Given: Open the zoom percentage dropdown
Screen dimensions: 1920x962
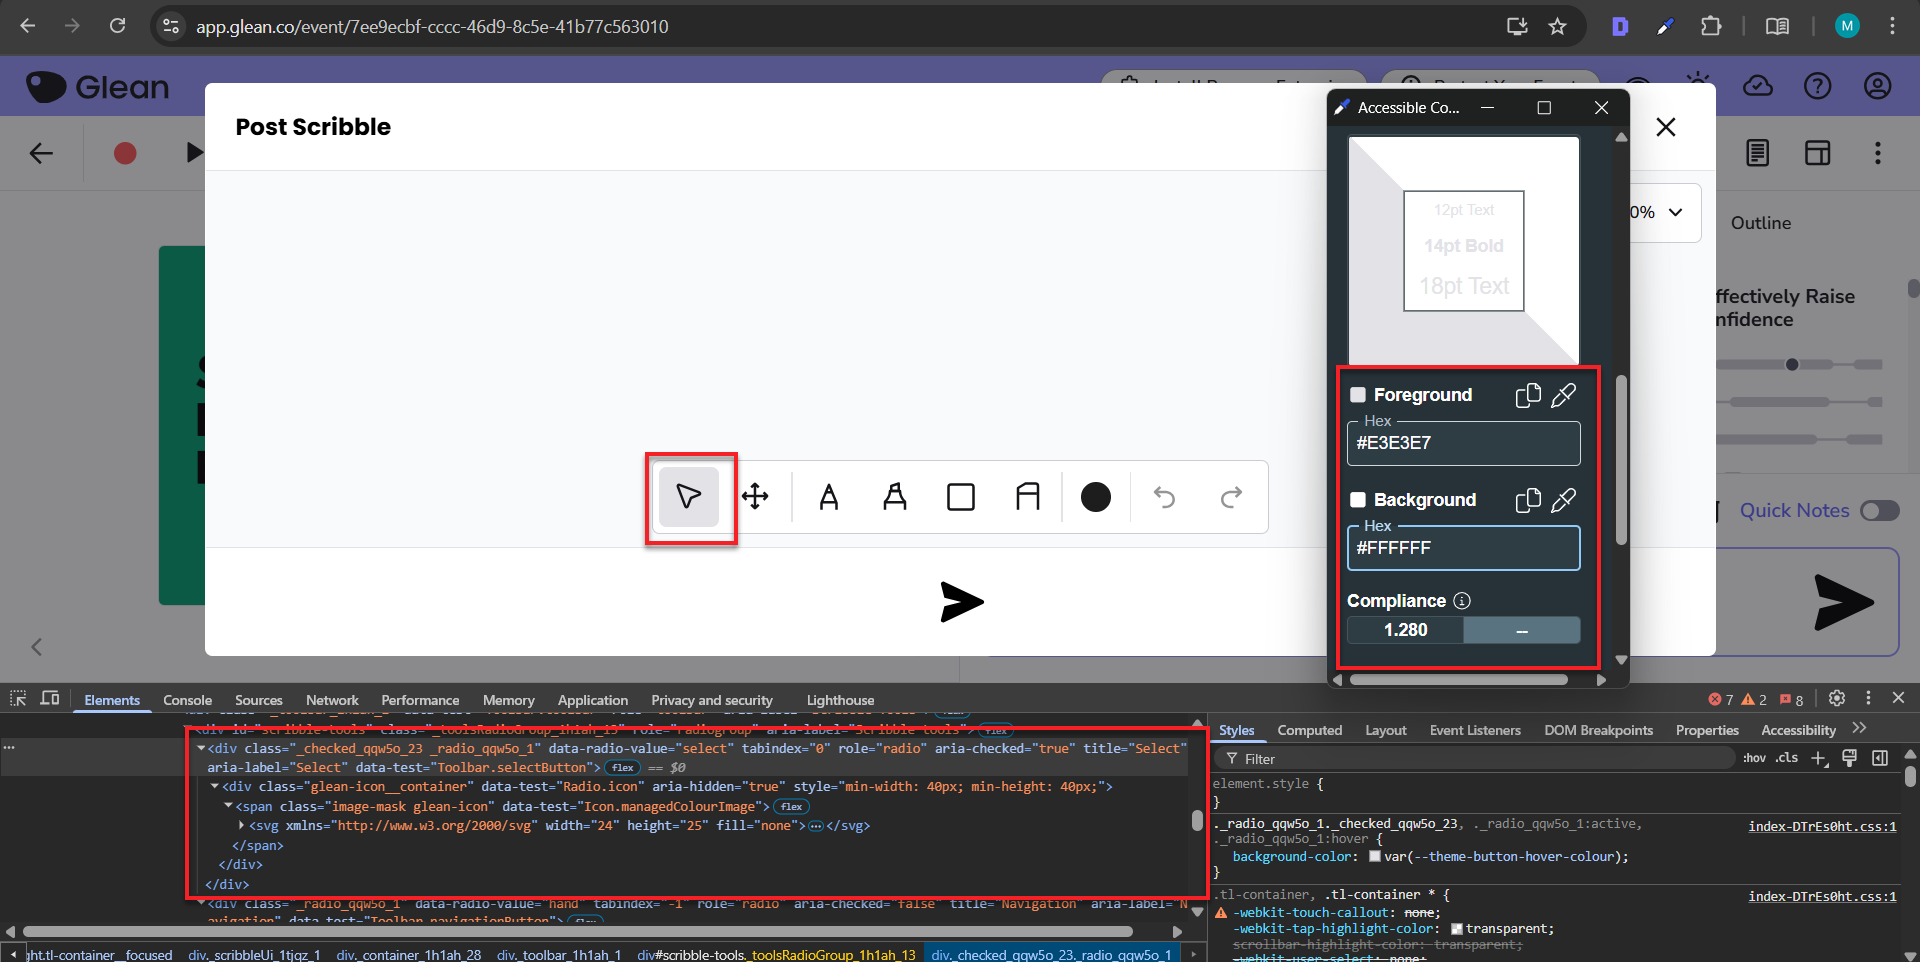Looking at the screenshot, I should pos(1675,212).
